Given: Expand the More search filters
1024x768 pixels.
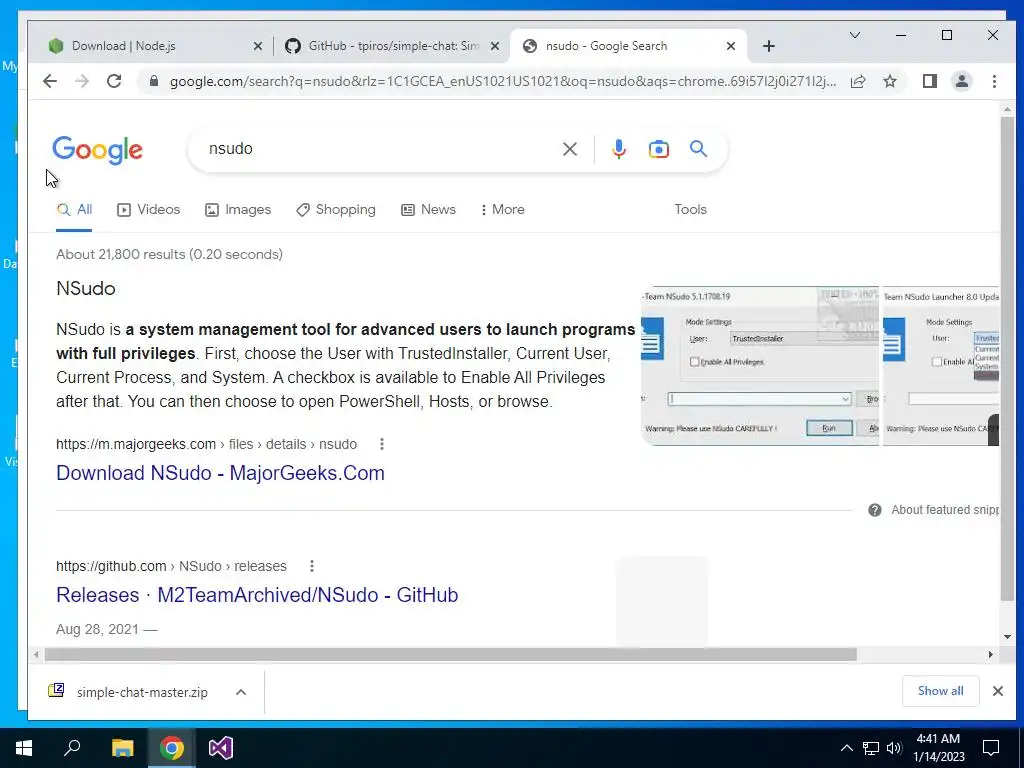Looking at the screenshot, I should tap(502, 210).
